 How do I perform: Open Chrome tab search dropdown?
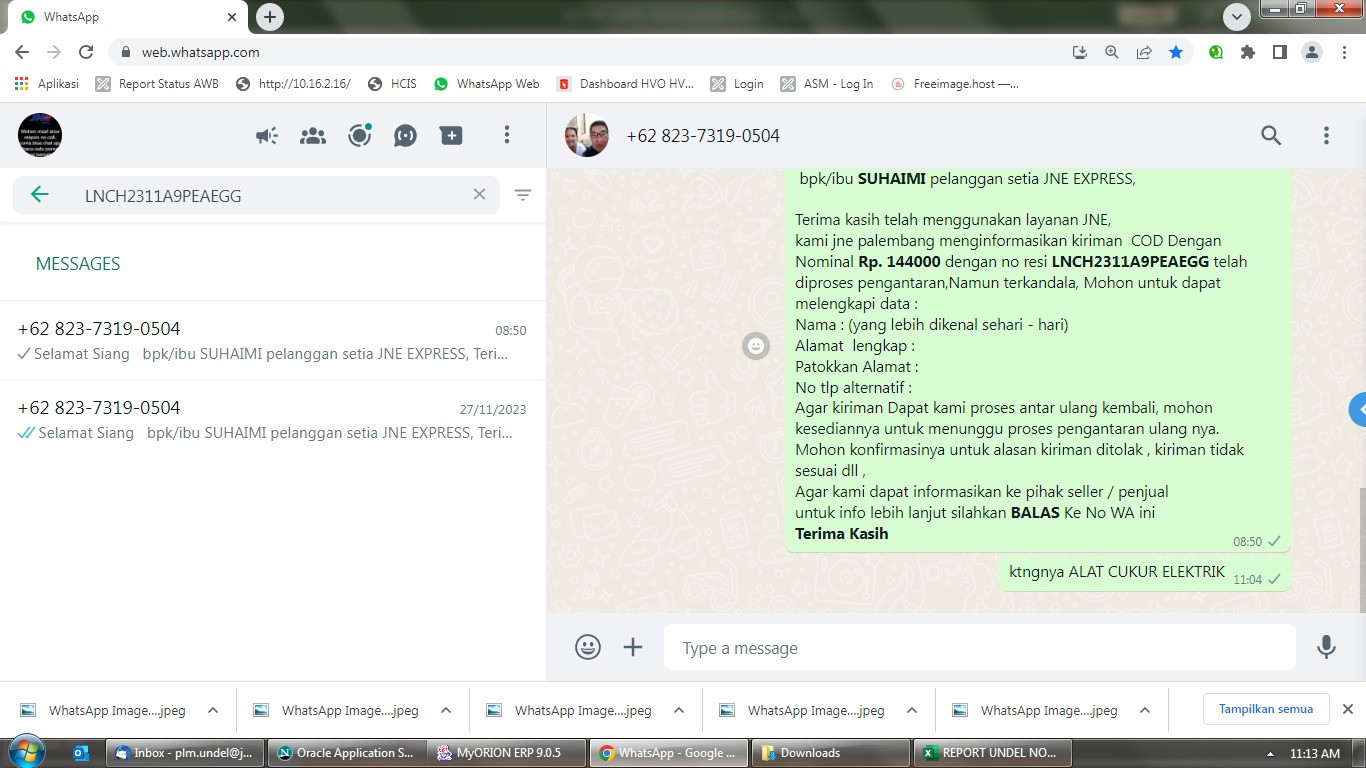(1237, 17)
